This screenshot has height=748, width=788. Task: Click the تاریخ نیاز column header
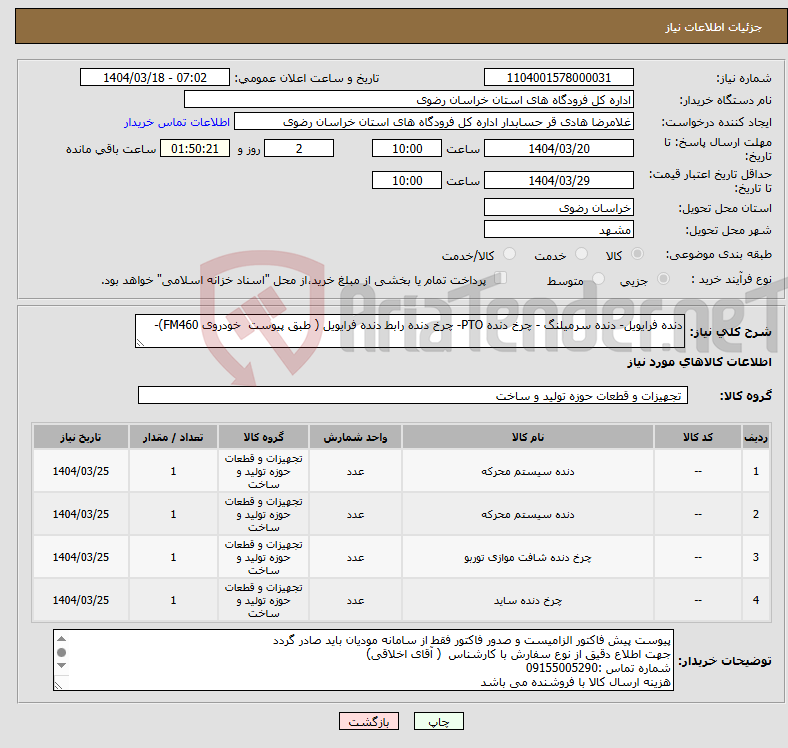click(81, 437)
